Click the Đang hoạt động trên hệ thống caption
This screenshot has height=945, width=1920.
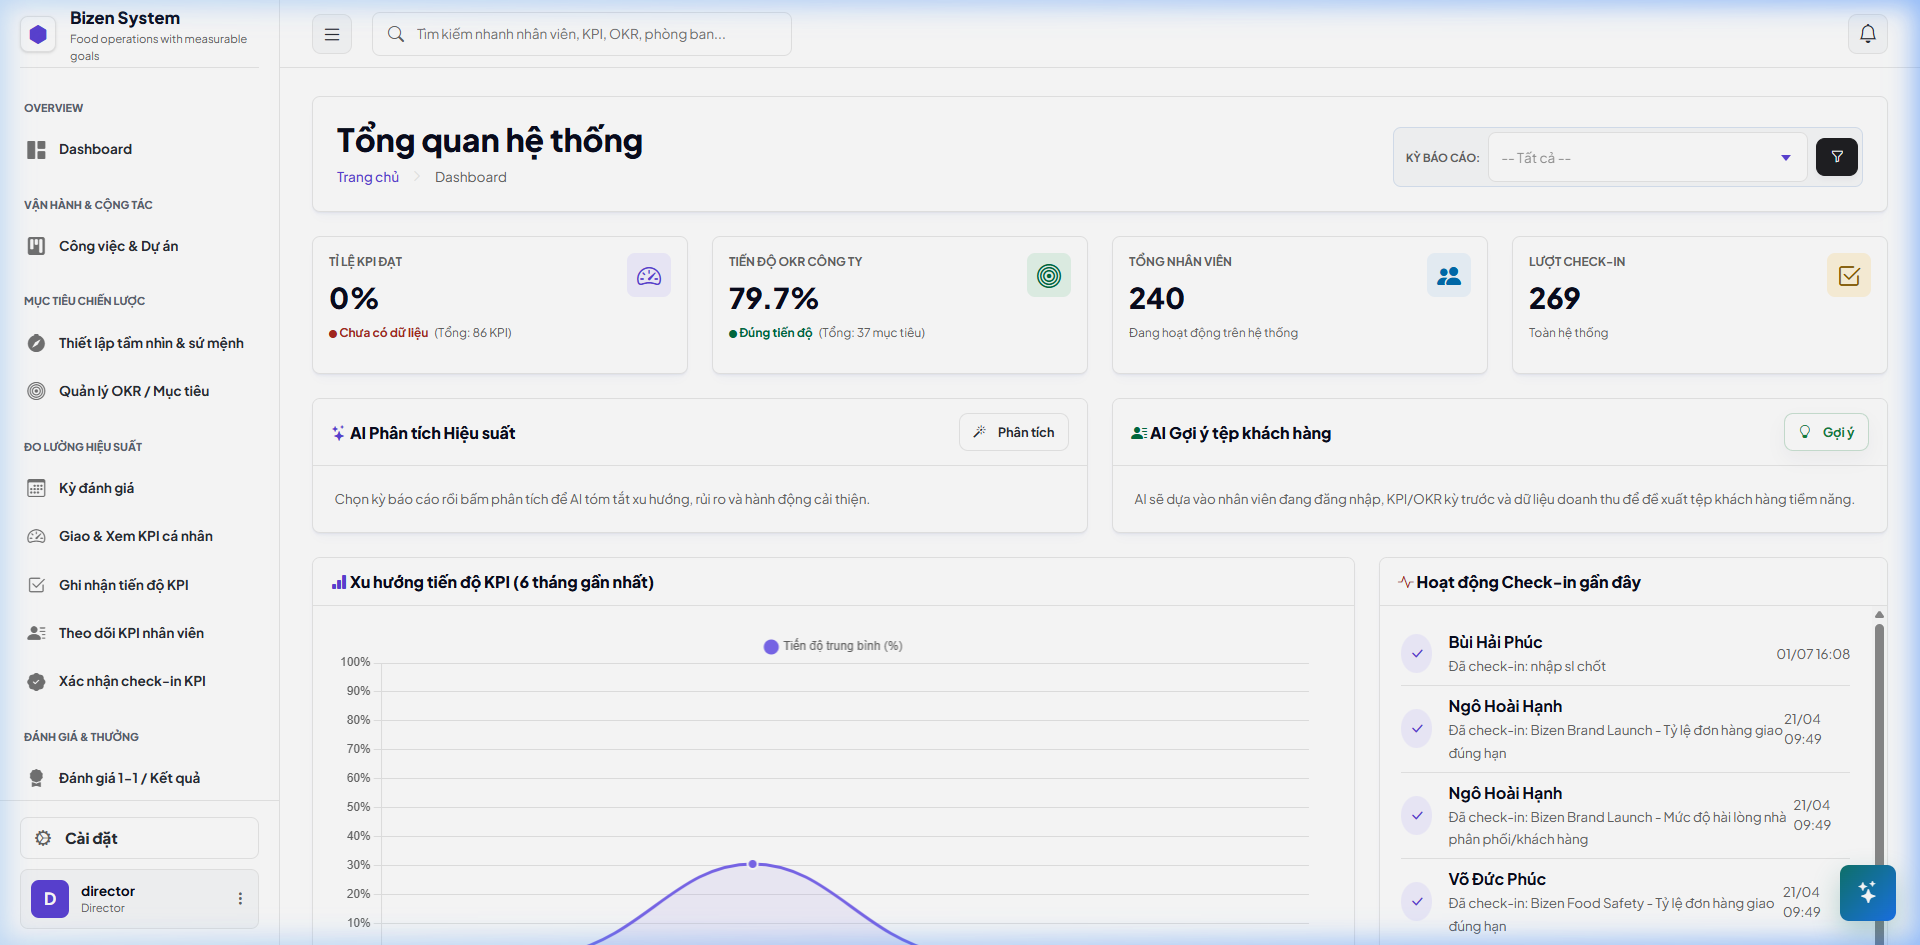(1213, 333)
